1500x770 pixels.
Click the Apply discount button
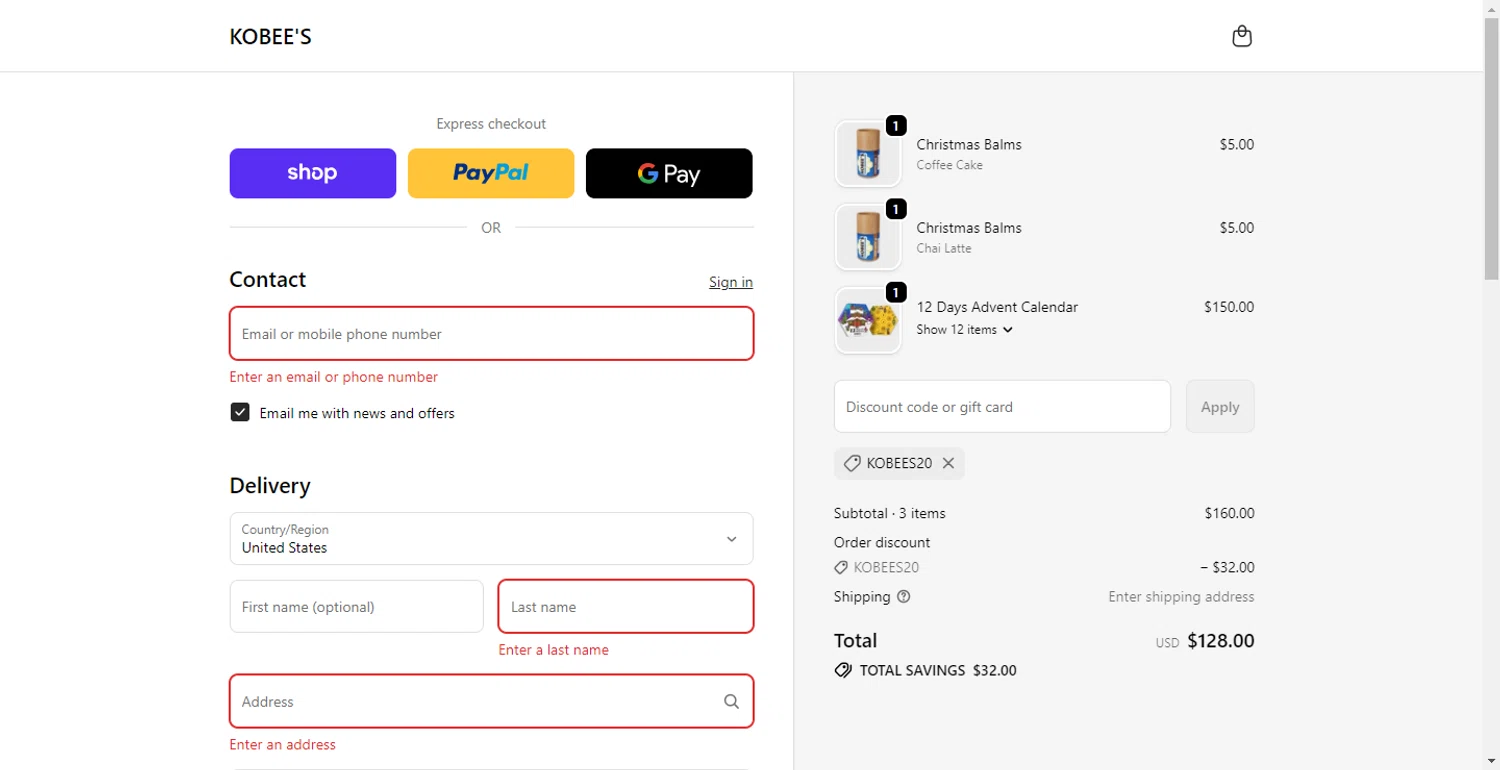pyautogui.click(x=1220, y=406)
